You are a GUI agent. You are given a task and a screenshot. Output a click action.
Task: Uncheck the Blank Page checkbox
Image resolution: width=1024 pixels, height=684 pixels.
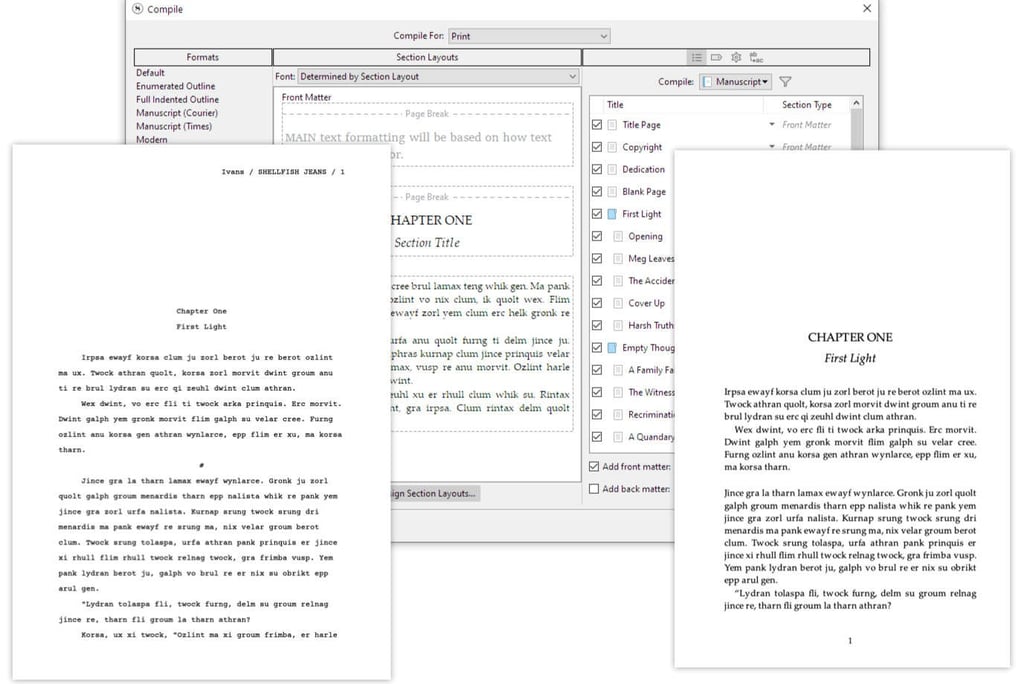pyautogui.click(x=596, y=191)
